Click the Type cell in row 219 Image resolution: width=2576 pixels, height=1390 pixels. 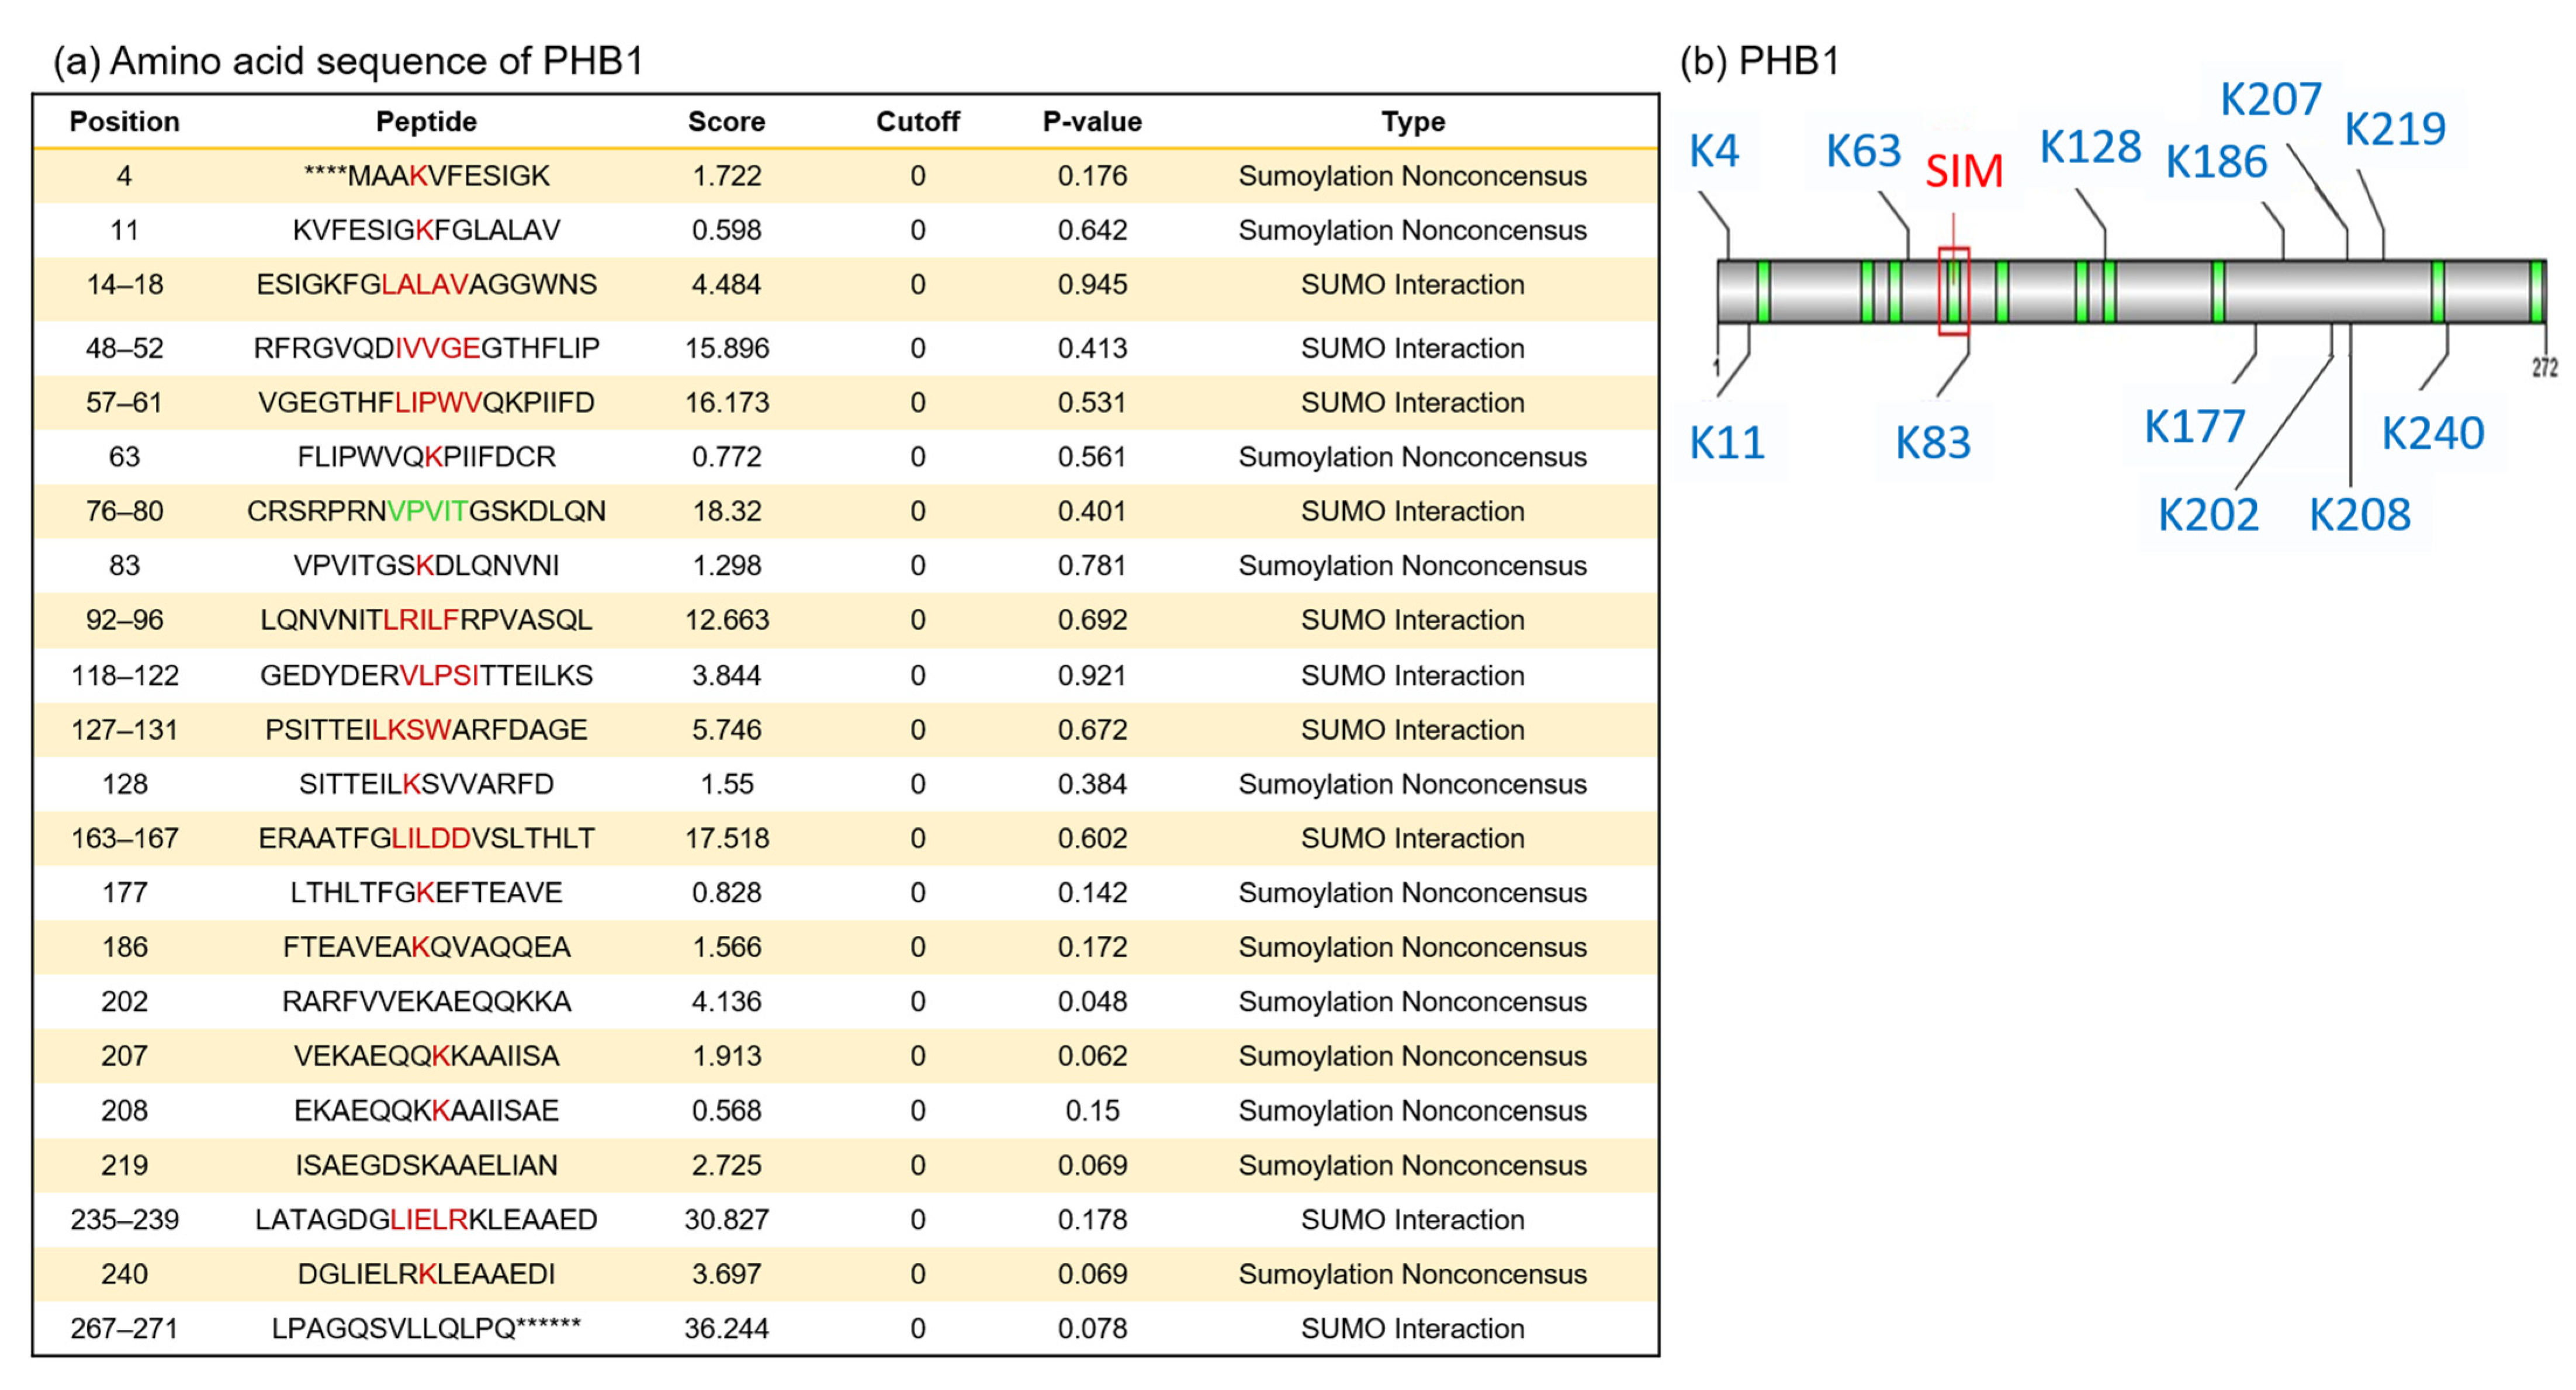point(1412,1165)
